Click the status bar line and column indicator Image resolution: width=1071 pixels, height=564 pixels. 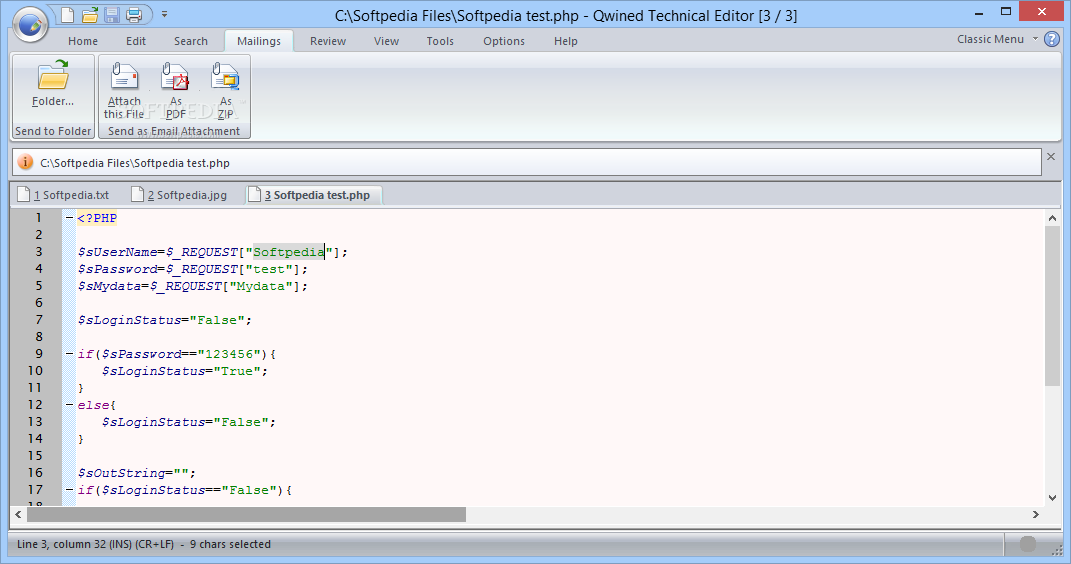click(x=95, y=544)
